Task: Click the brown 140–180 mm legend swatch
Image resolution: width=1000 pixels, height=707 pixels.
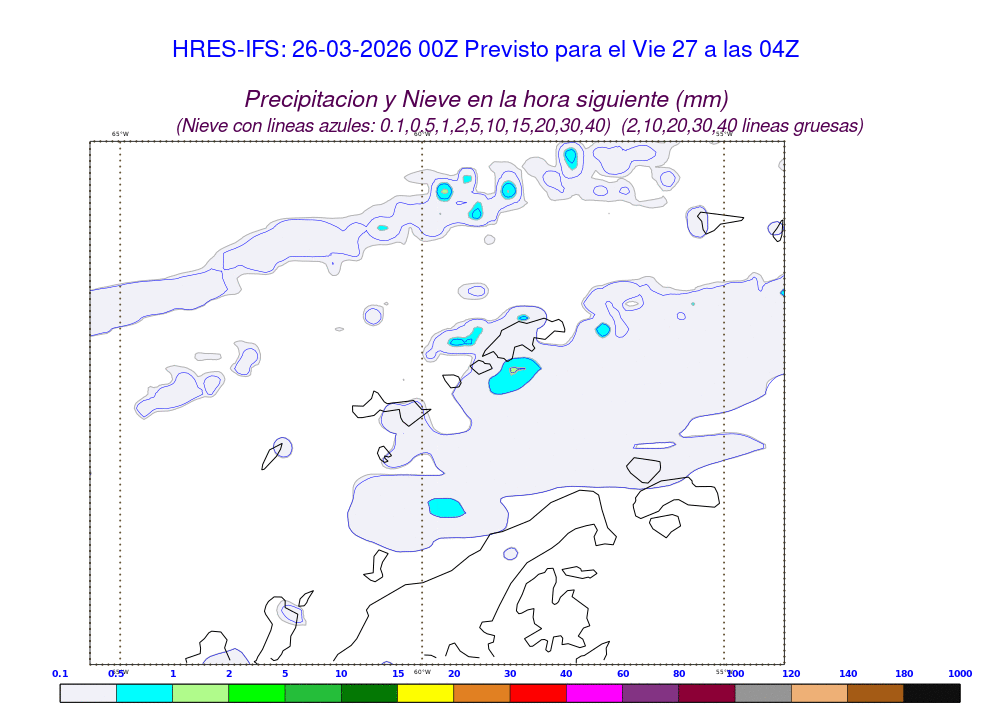Action: (876, 692)
